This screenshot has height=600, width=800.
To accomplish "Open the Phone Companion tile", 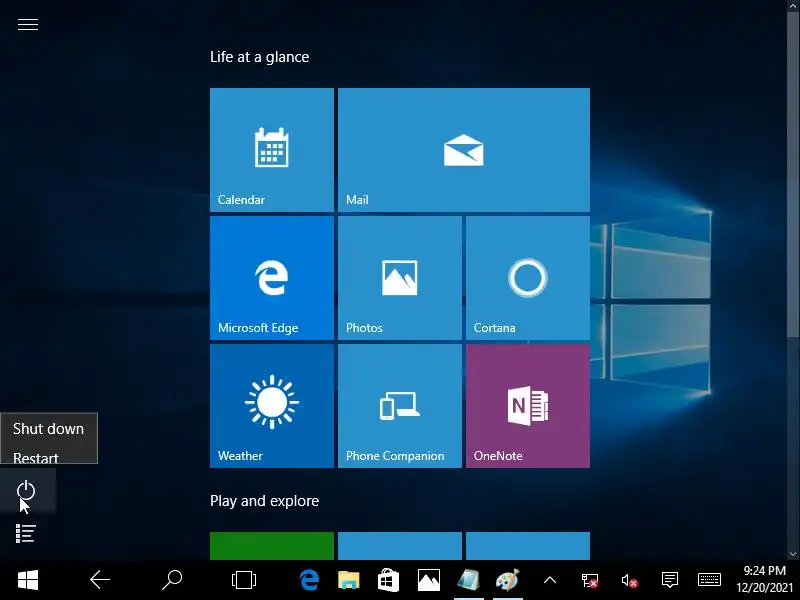I will 400,406.
